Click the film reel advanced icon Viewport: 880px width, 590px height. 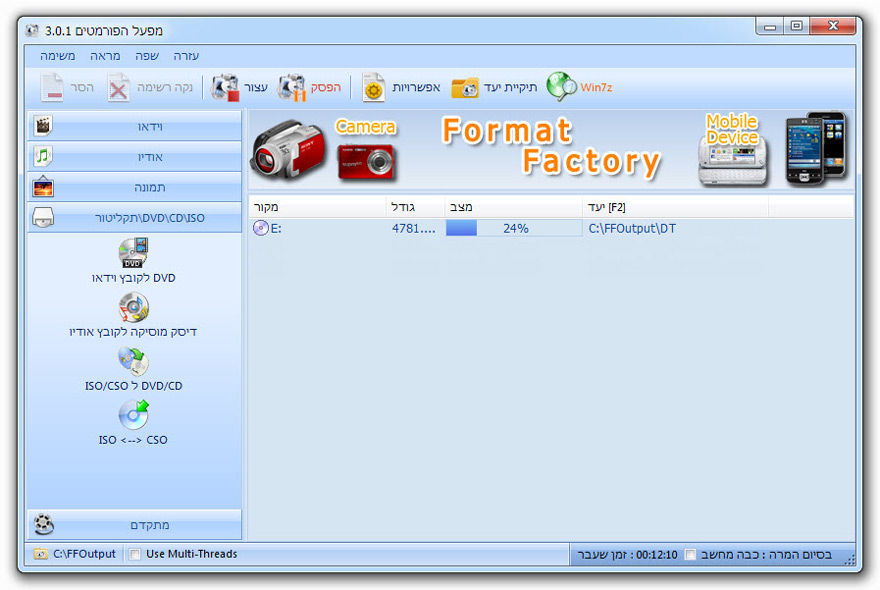pyautogui.click(x=43, y=524)
